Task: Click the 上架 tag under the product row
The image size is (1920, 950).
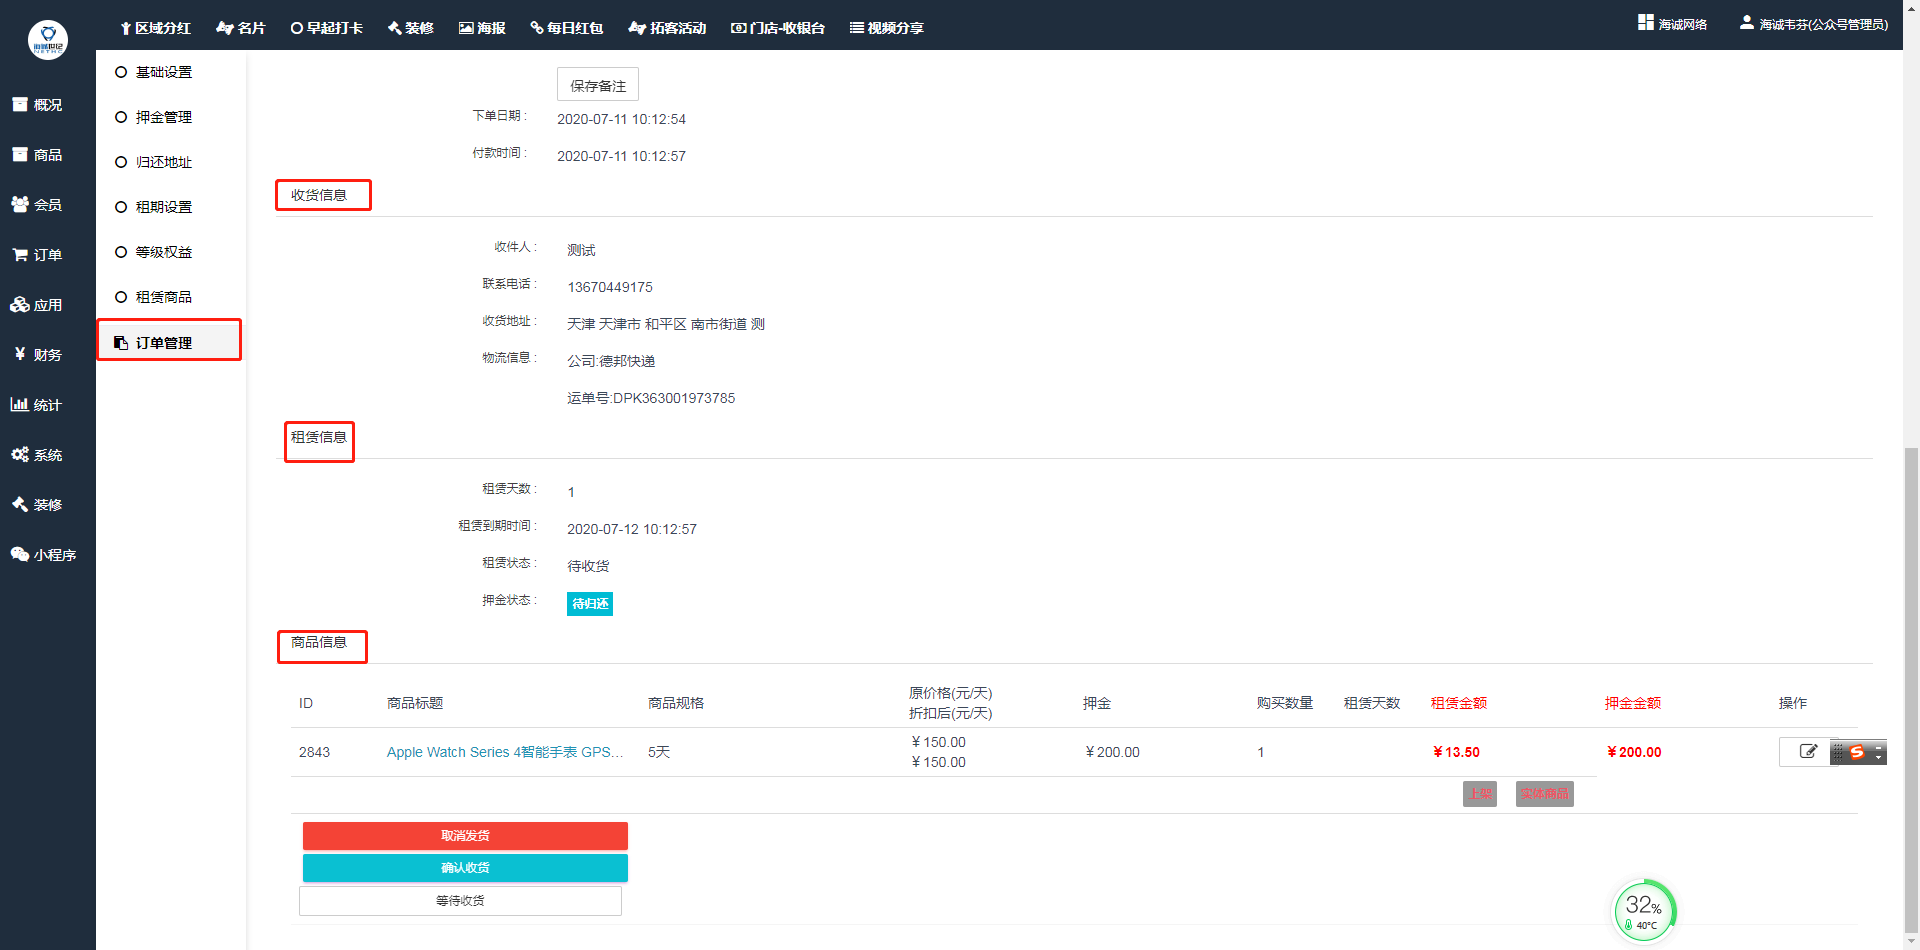Action: click(1480, 794)
